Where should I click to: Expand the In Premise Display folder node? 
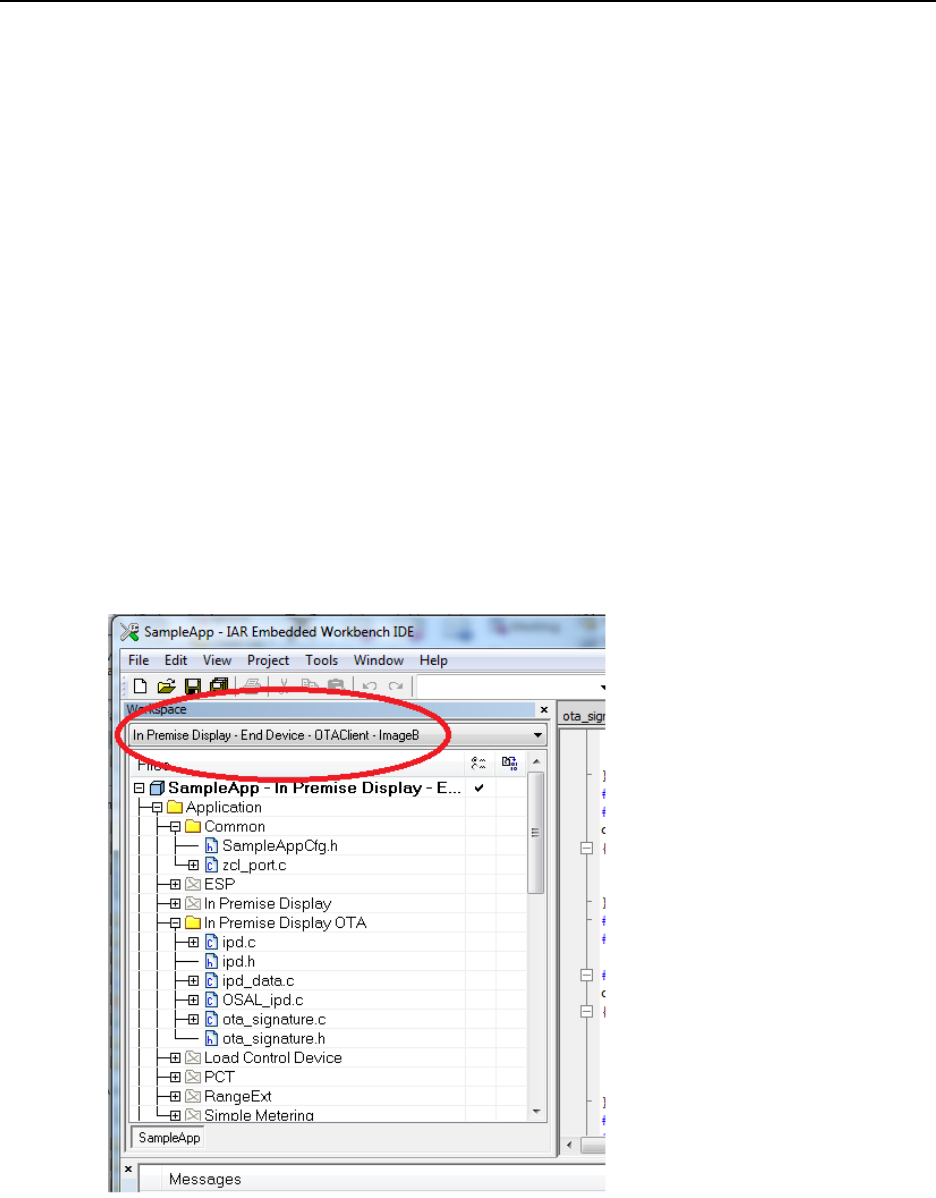point(175,903)
